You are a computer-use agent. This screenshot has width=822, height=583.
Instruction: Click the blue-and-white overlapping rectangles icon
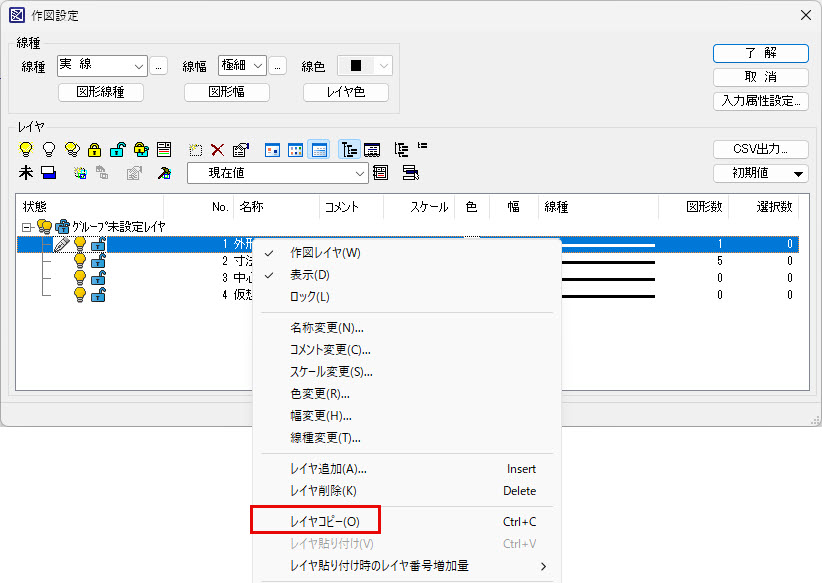click(48, 172)
